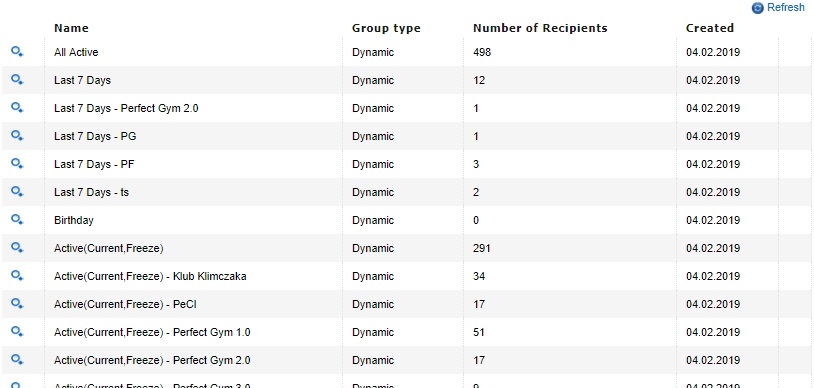Select Last 7 Days - Perfect Gym 2.0 name
The height and width of the screenshot is (388, 814).
click(x=126, y=109)
